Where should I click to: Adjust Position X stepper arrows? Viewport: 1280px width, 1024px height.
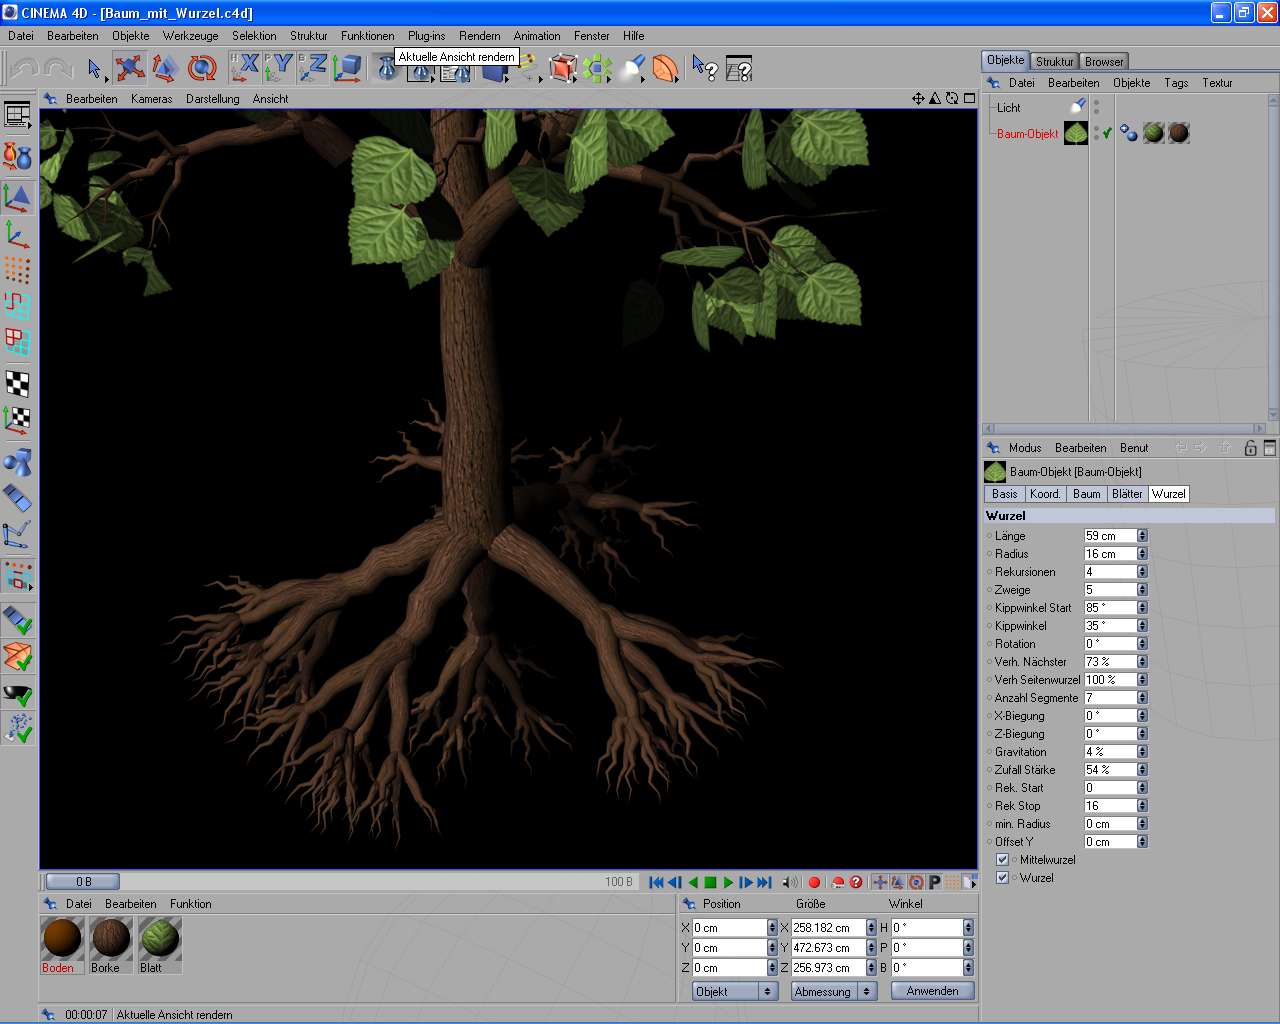pyautogui.click(x=772, y=928)
